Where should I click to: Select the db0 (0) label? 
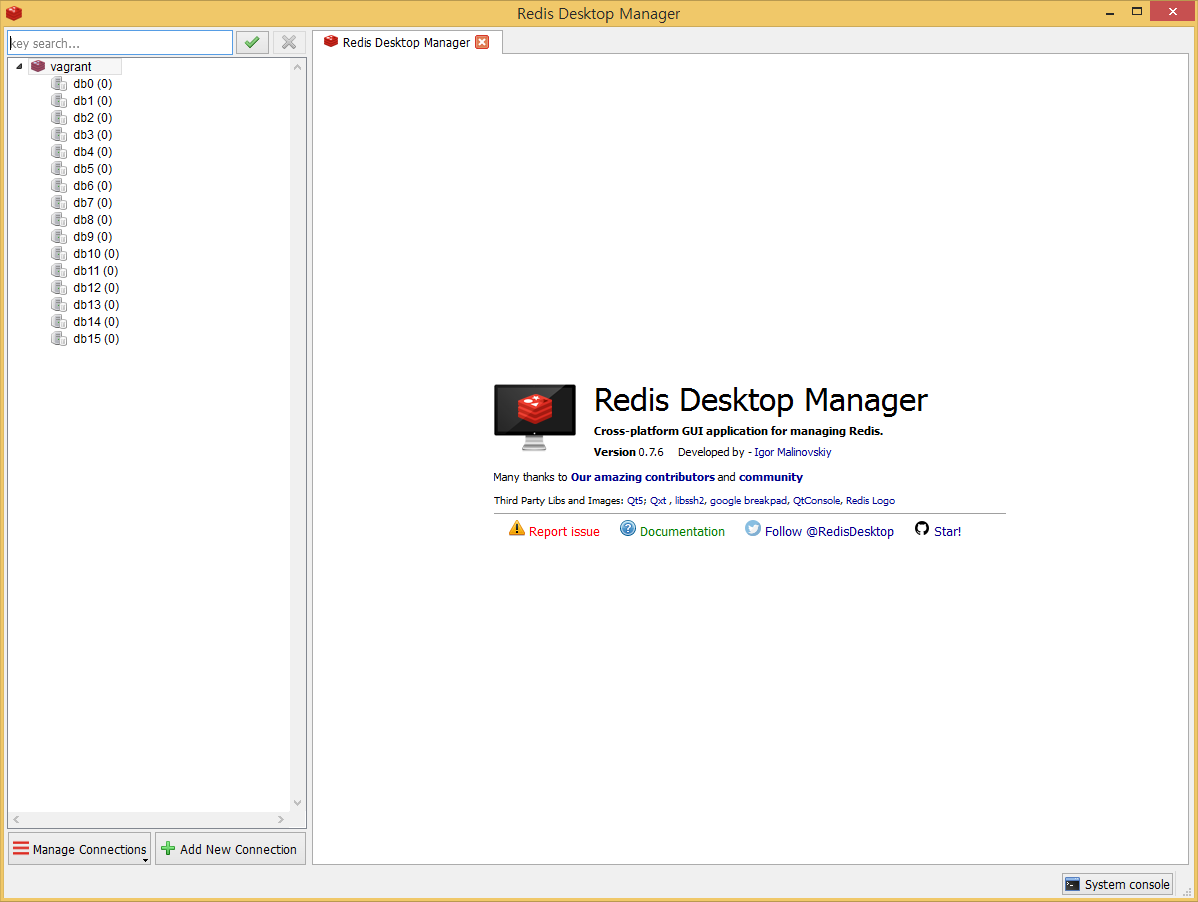(x=92, y=84)
